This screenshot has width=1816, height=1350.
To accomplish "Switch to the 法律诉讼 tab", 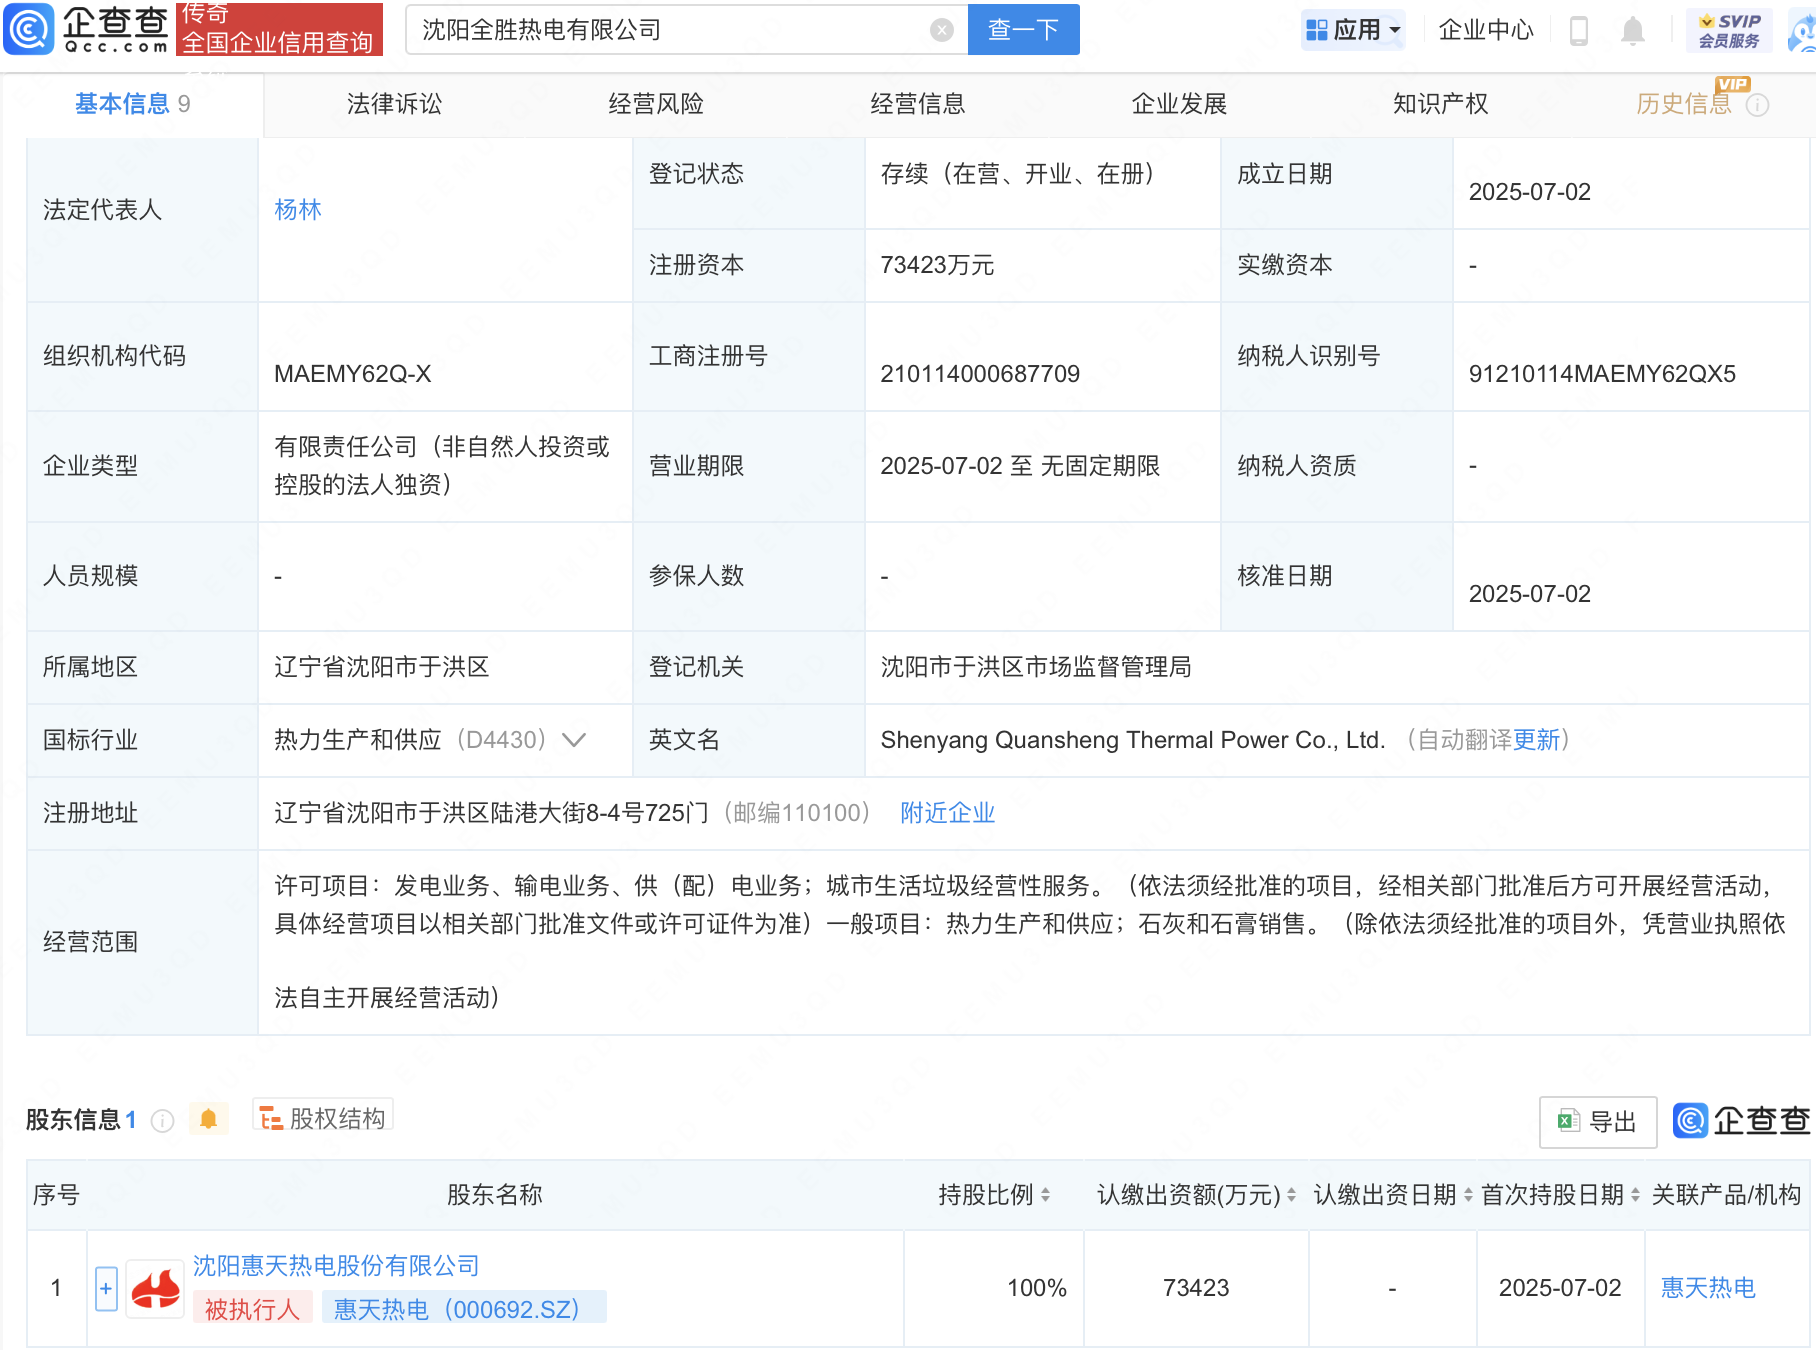I will point(394,104).
